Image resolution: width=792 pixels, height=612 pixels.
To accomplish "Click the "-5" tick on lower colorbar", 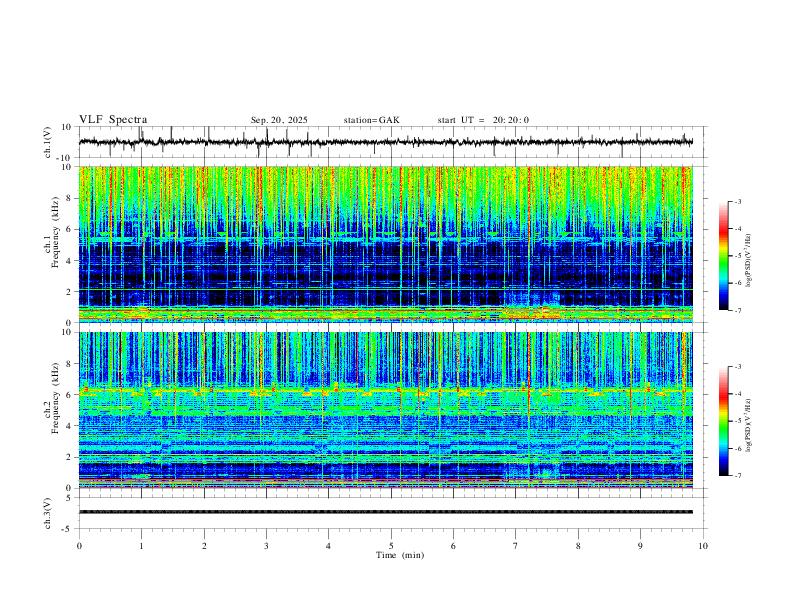I will tap(737, 421).
